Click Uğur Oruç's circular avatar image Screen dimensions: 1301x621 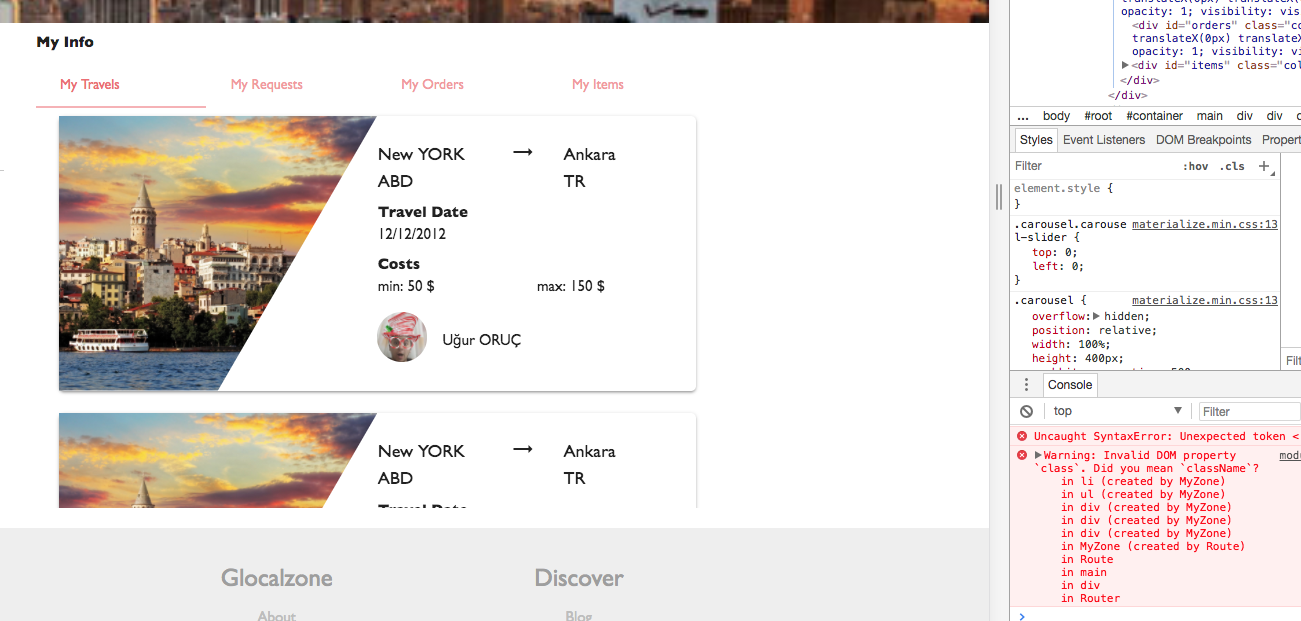point(402,337)
